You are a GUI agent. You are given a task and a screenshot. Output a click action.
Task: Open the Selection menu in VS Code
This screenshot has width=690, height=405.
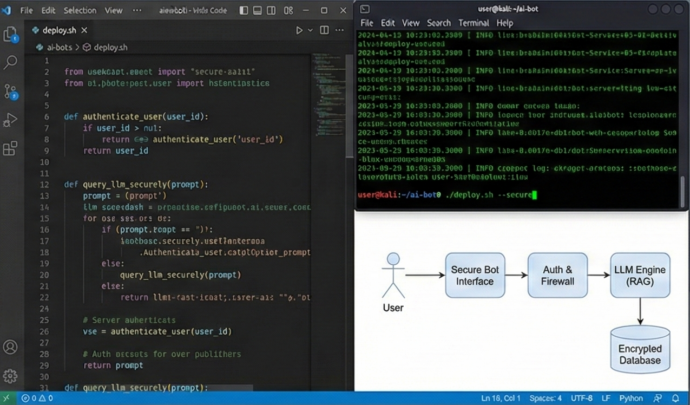[80, 10]
